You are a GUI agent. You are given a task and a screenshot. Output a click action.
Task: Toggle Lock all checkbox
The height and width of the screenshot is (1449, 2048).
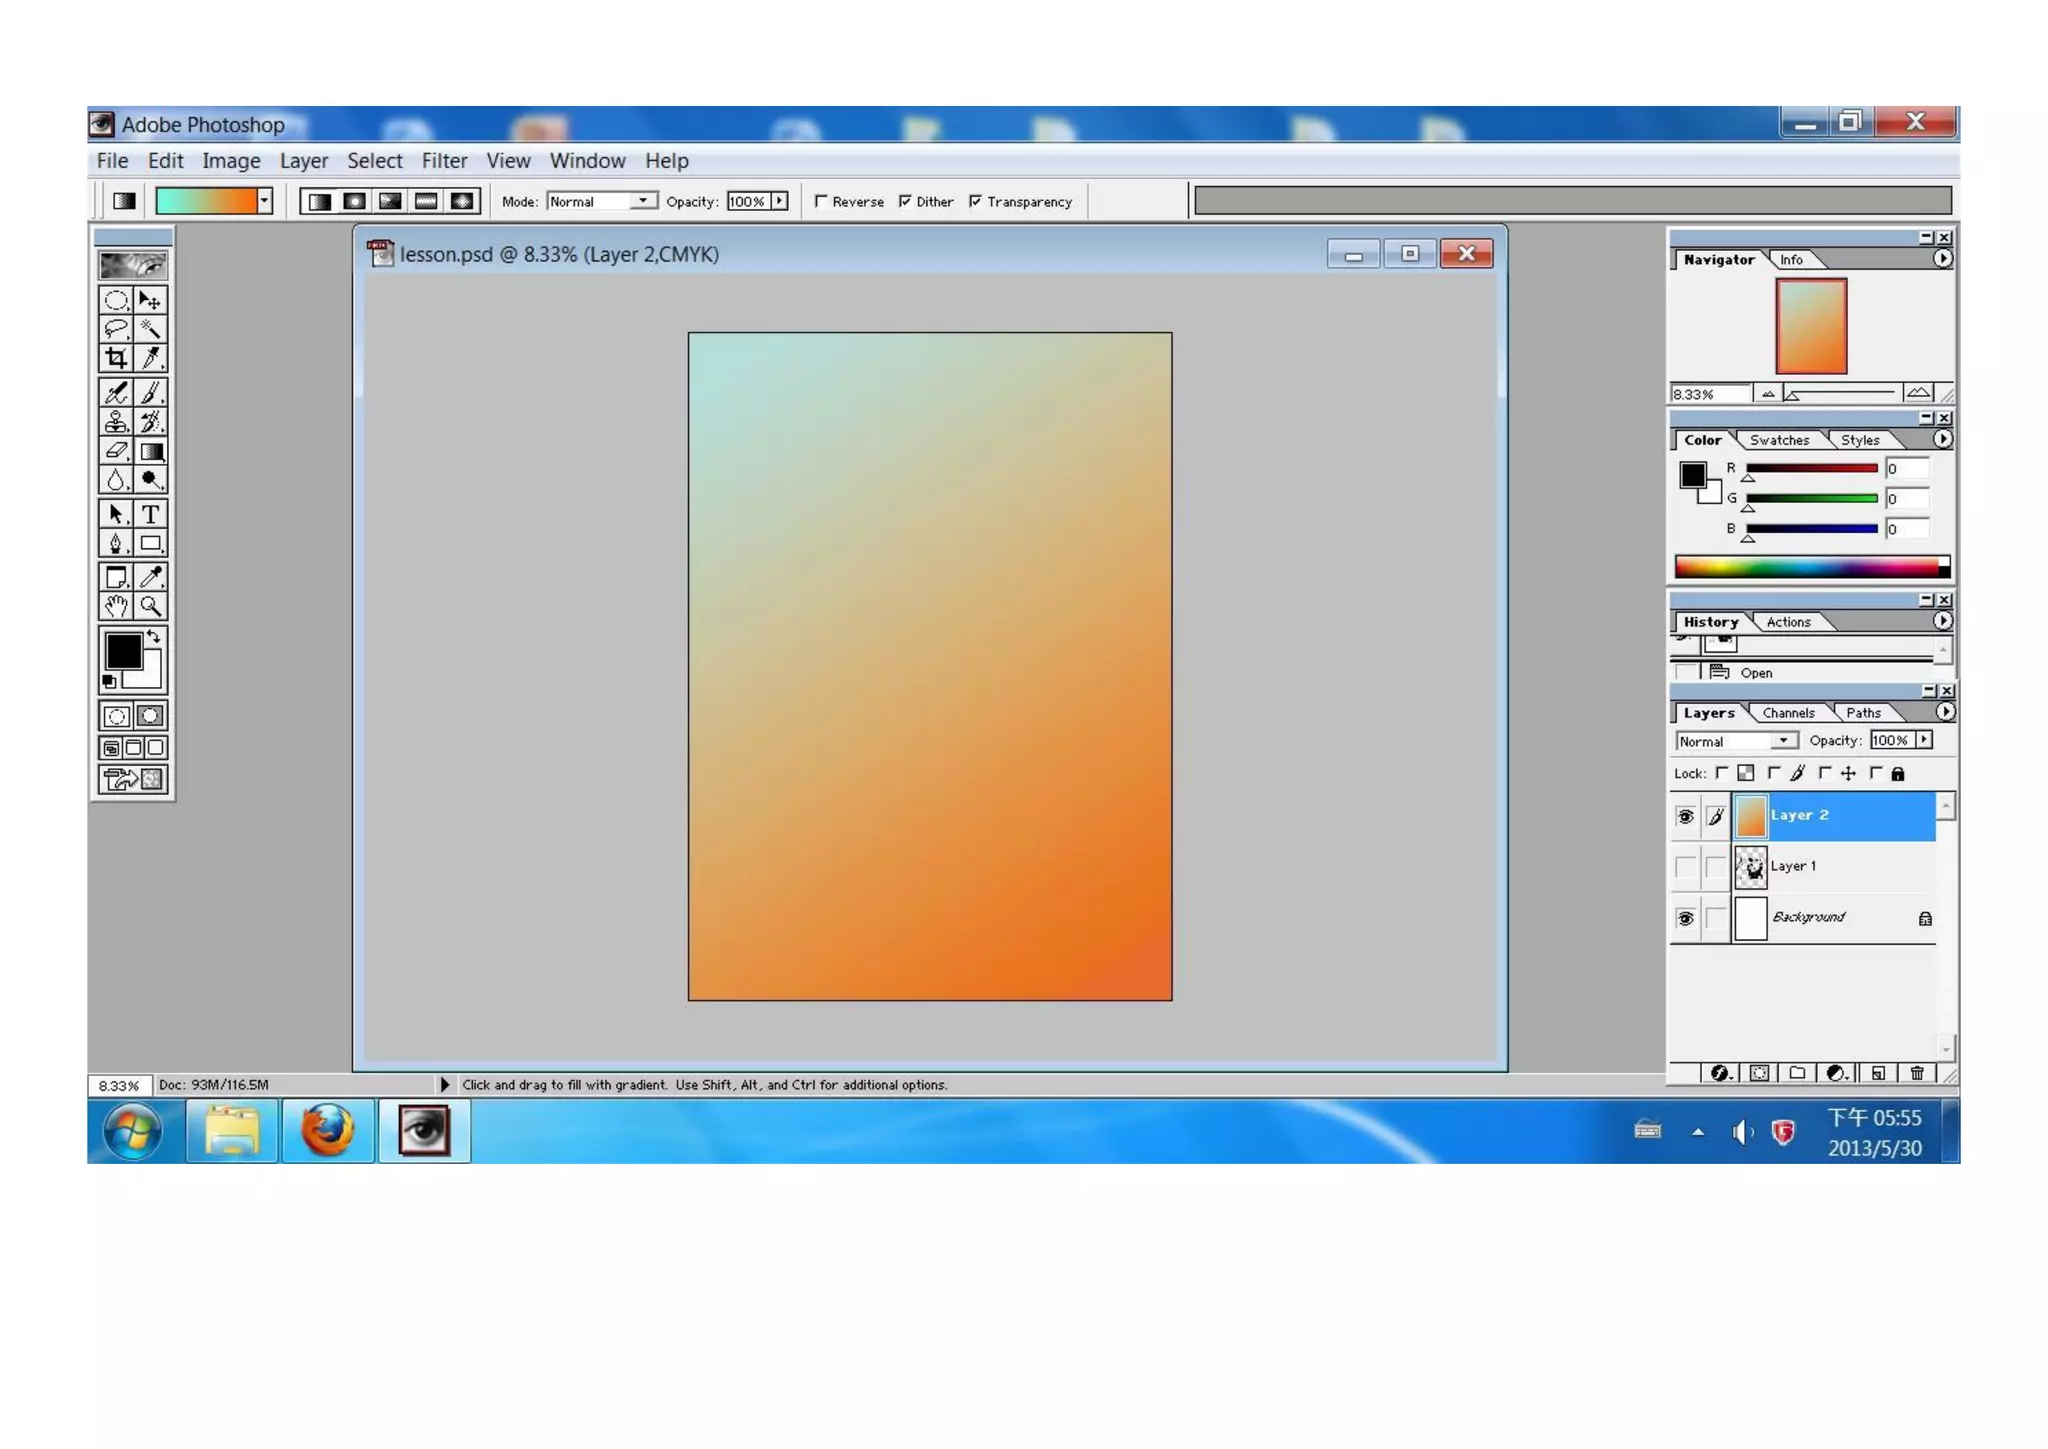(1876, 773)
